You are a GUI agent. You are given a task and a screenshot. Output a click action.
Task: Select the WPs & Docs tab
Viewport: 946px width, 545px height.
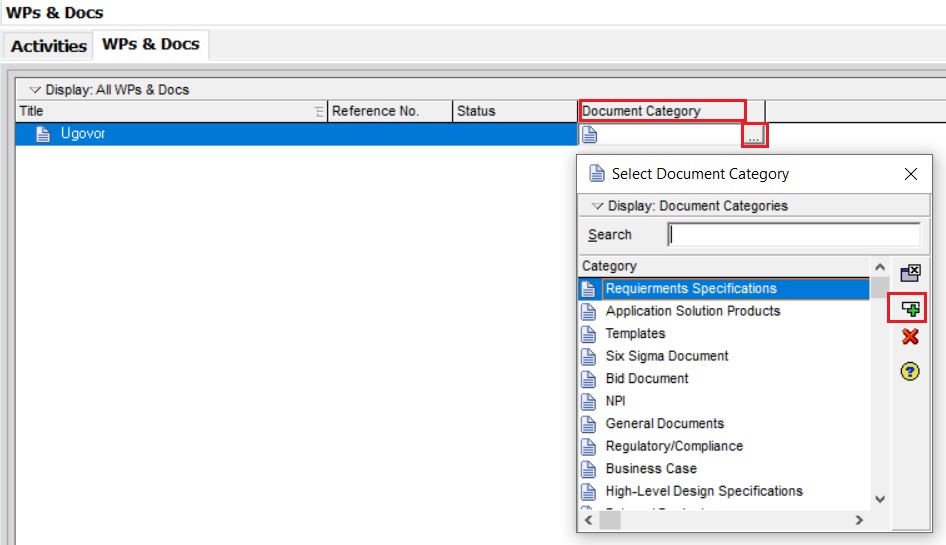click(x=151, y=45)
